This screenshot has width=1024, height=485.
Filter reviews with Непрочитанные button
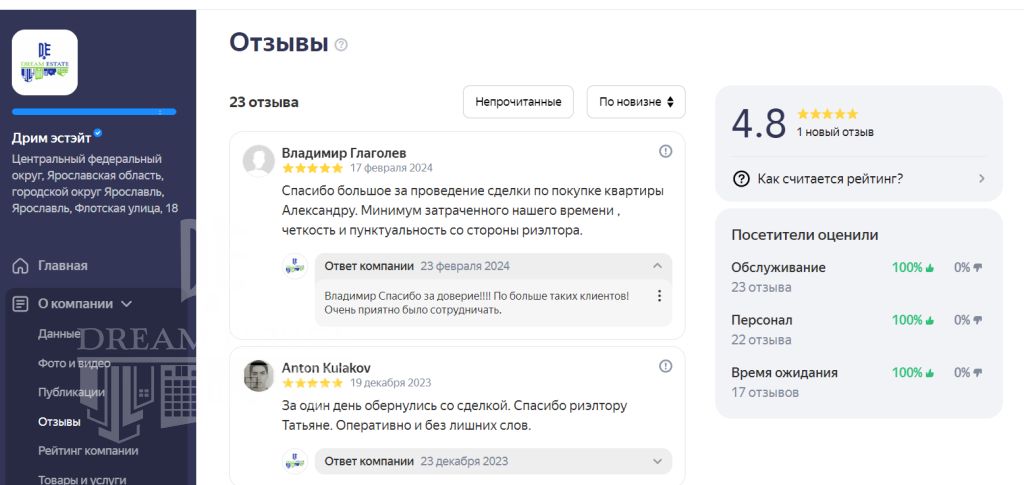coord(518,102)
